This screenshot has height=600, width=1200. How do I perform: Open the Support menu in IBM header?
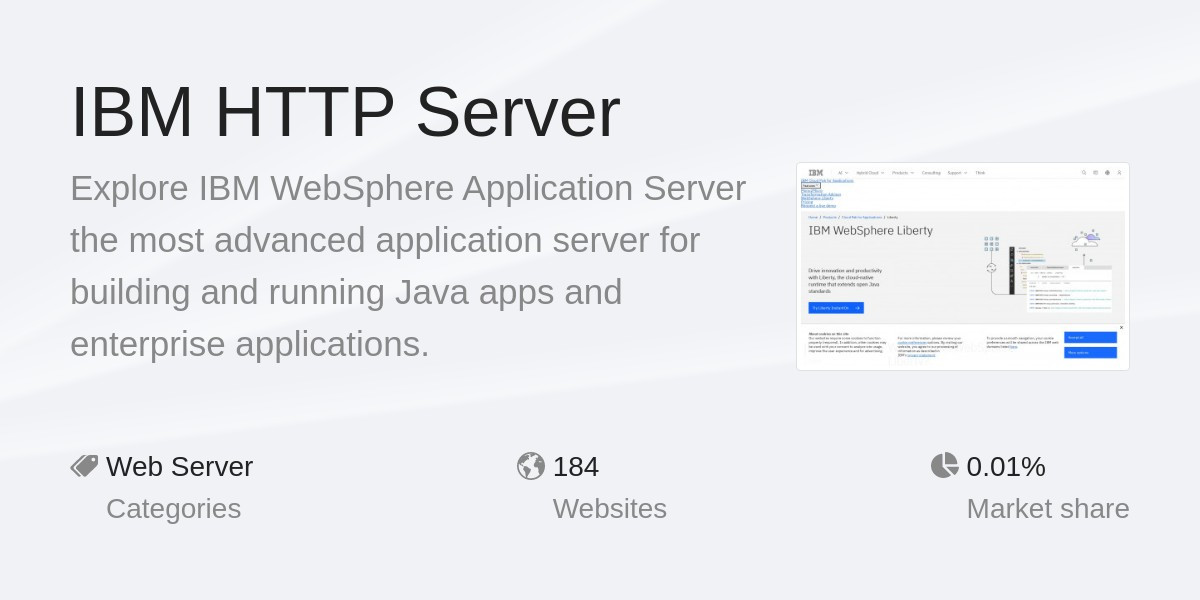click(957, 173)
